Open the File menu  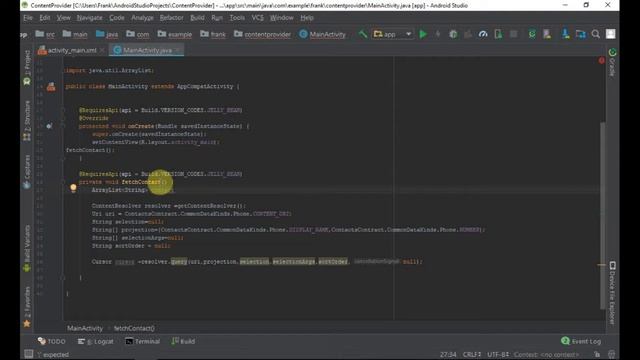pyautogui.click(x=28, y=18)
